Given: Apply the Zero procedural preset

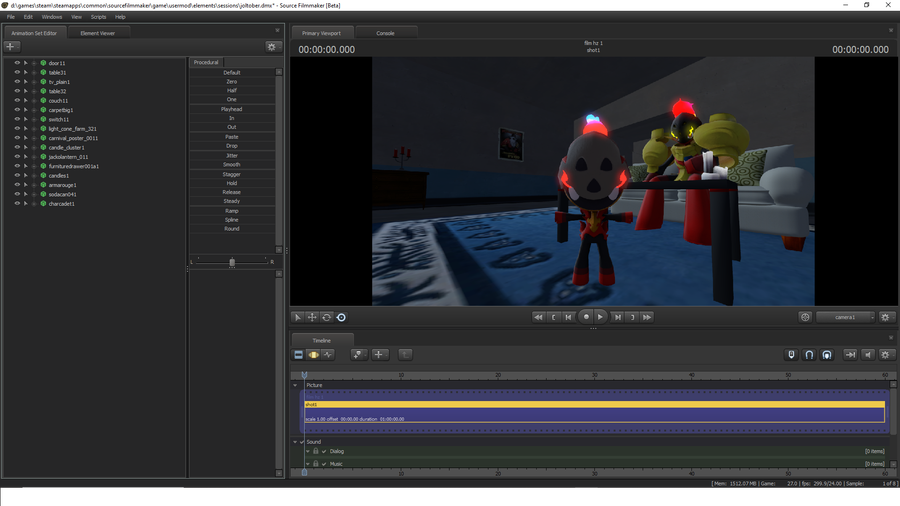Looking at the screenshot, I should 232,81.
